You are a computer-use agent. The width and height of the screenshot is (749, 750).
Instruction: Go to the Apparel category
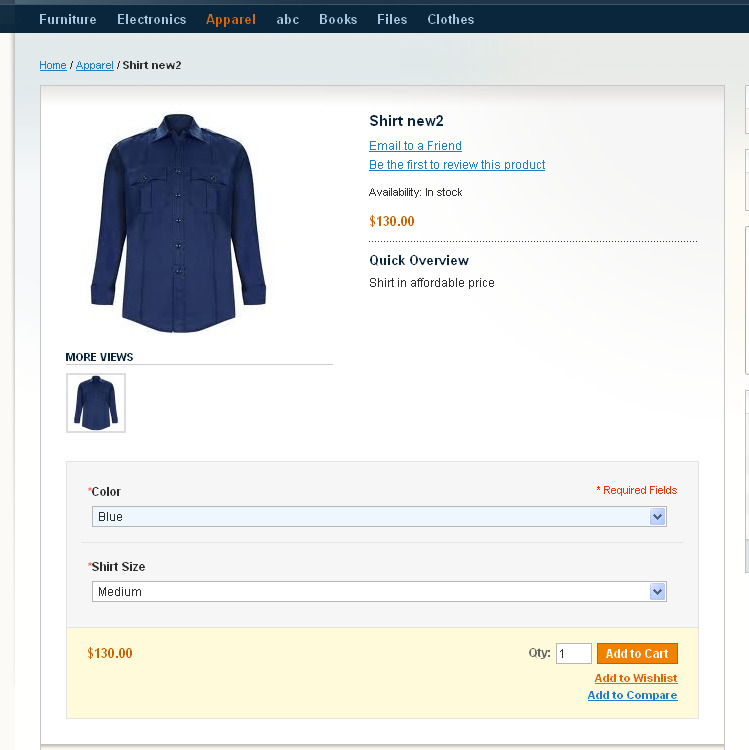pyautogui.click(x=231, y=19)
